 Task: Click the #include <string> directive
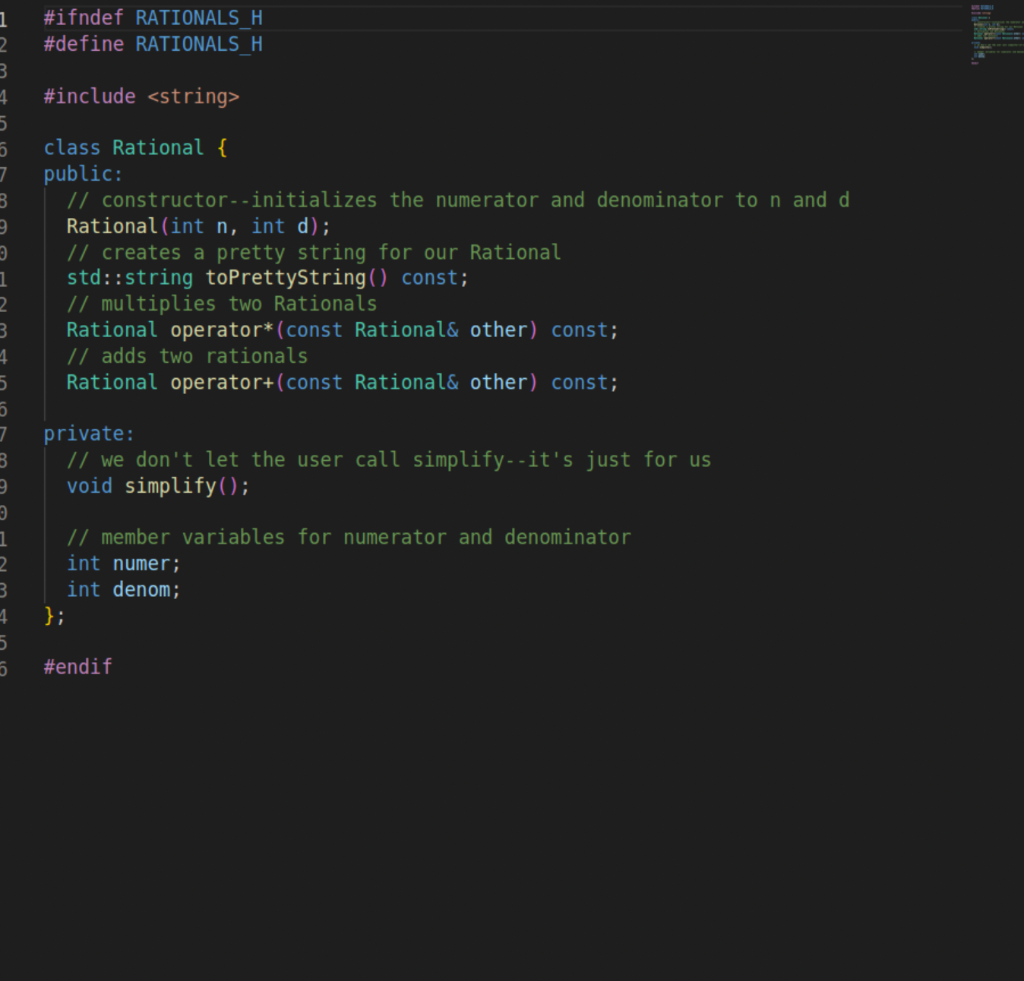point(140,96)
